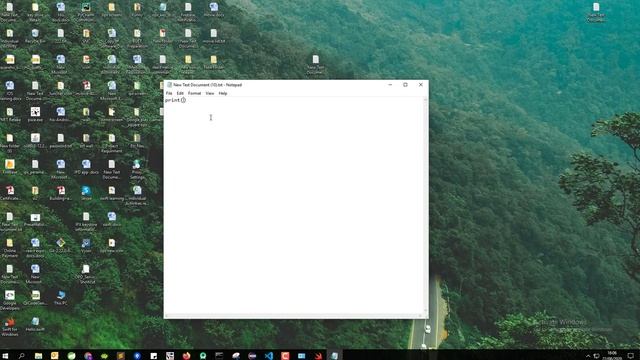Select the Skype desktop shortcut
The width and height of the screenshot is (640, 360).
click(x=86, y=193)
